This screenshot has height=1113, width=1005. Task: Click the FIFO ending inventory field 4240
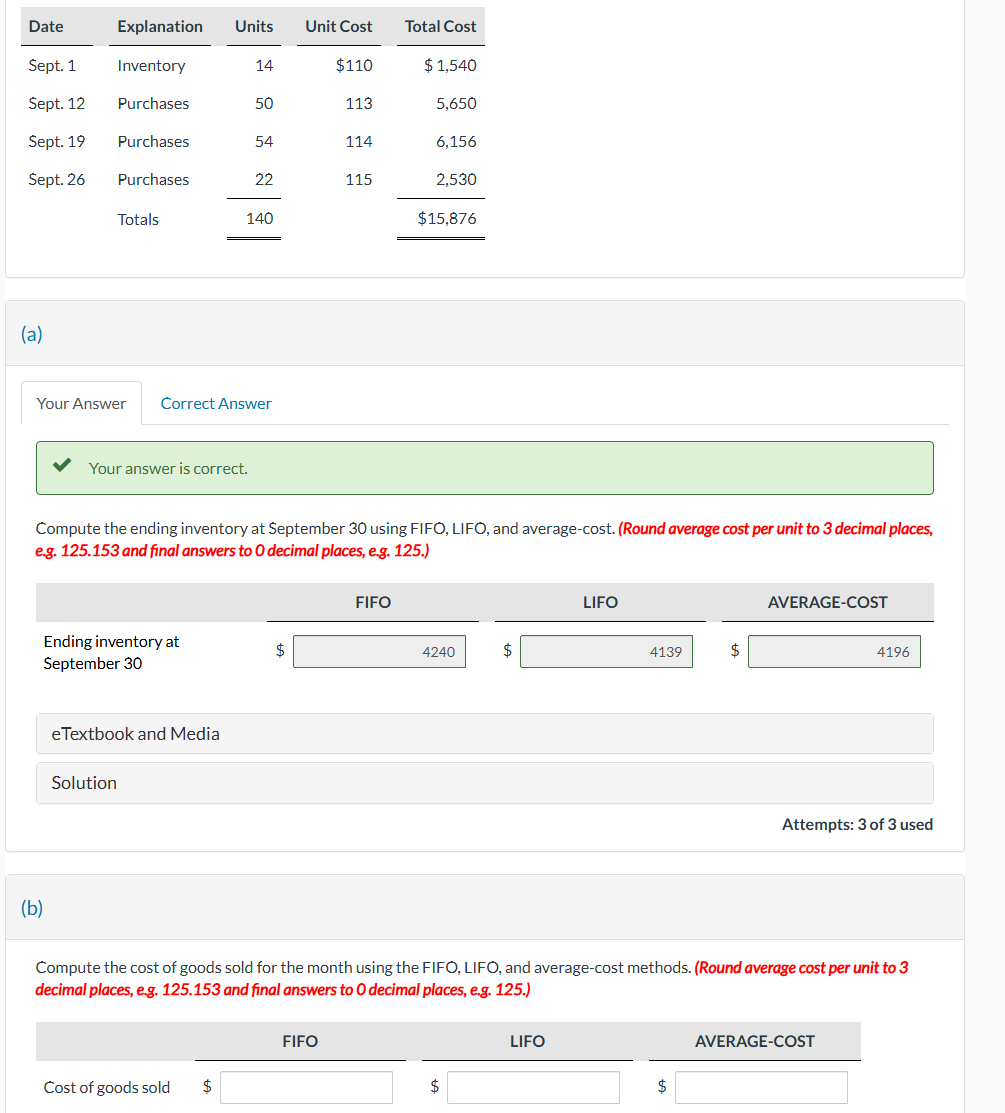(x=379, y=652)
